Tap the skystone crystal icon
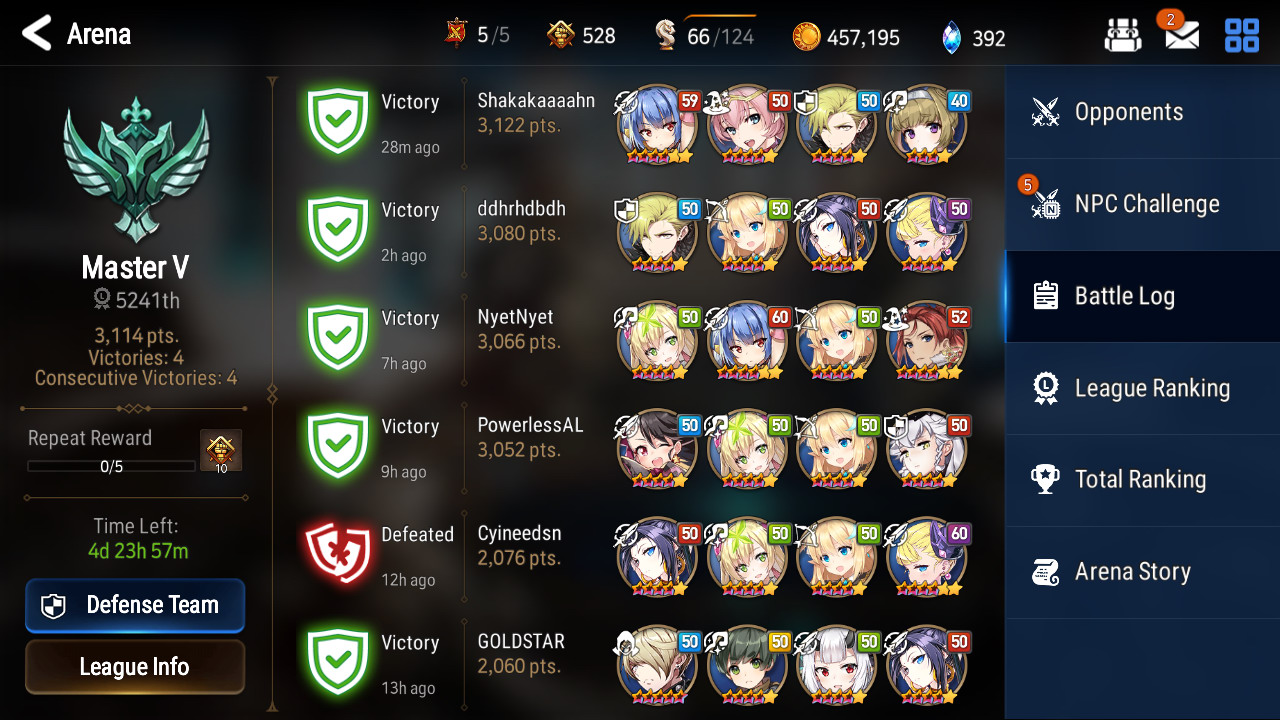 pyautogui.click(x=951, y=37)
